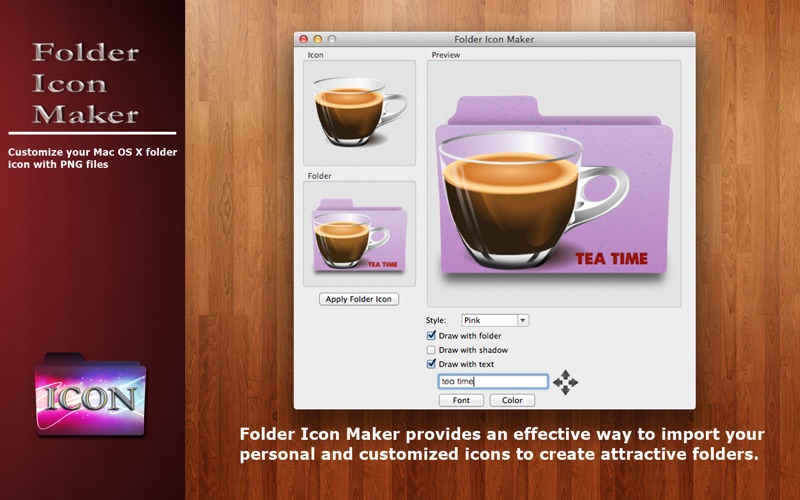The width and height of the screenshot is (800, 500).
Task: Open the Style dropdown showing Pink
Action: pyautogui.click(x=495, y=320)
